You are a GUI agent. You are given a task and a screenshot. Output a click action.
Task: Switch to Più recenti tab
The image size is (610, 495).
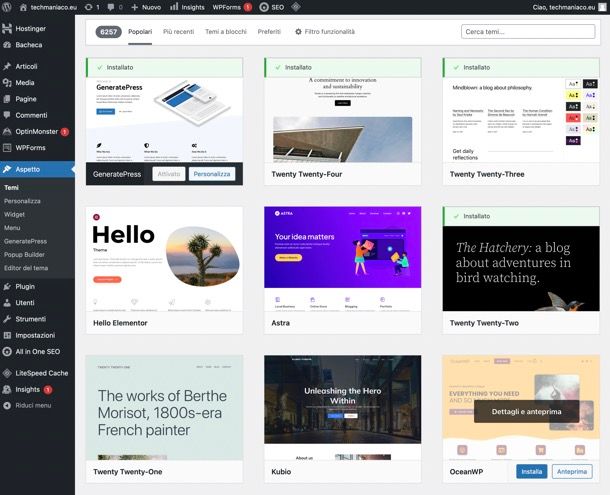[x=178, y=32]
